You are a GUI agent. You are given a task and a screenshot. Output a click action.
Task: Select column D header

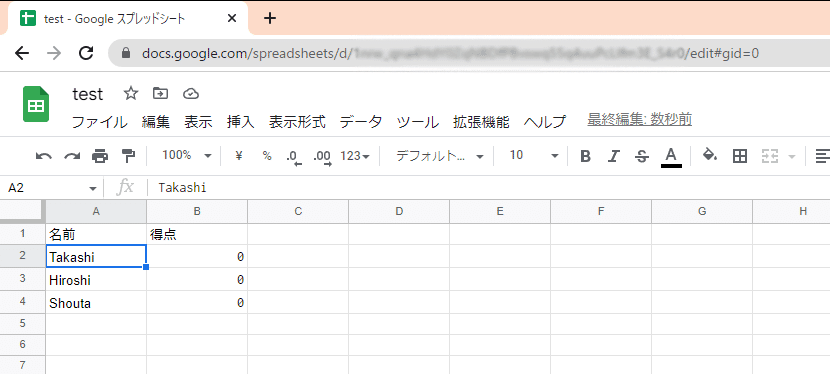coord(399,212)
